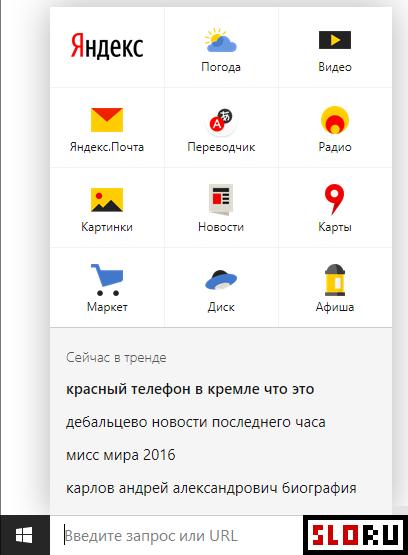Open Яндекс.Почта envelope icon
This screenshot has height=555, width=408.
[107, 120]
